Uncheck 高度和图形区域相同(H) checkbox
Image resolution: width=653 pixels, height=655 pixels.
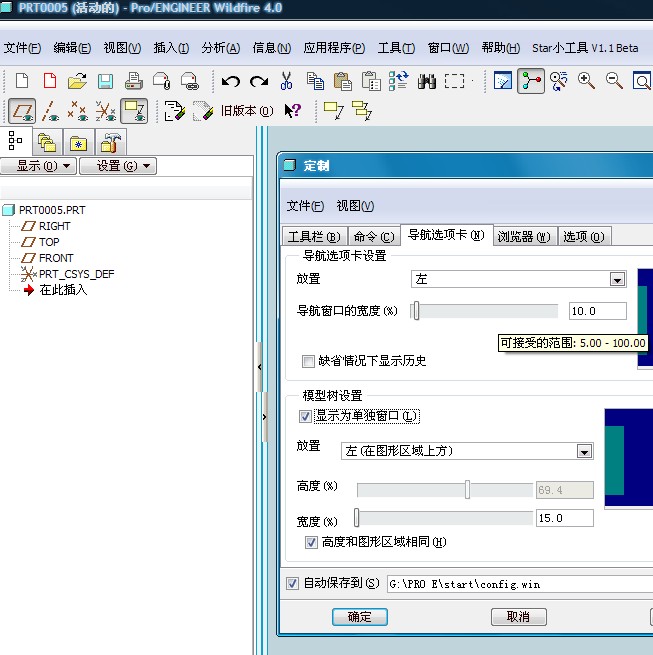pyautogui.click(x=311, y=542)
